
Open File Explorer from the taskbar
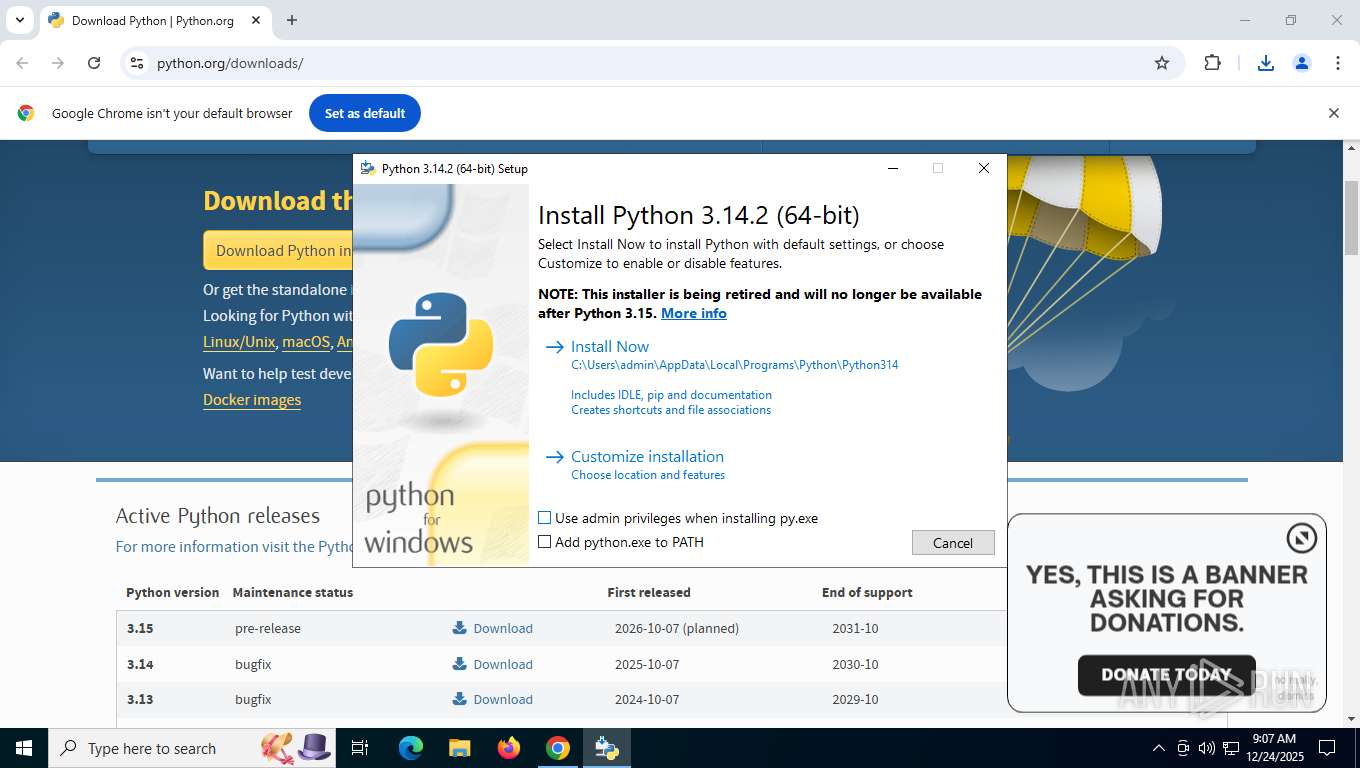[459, 748]
